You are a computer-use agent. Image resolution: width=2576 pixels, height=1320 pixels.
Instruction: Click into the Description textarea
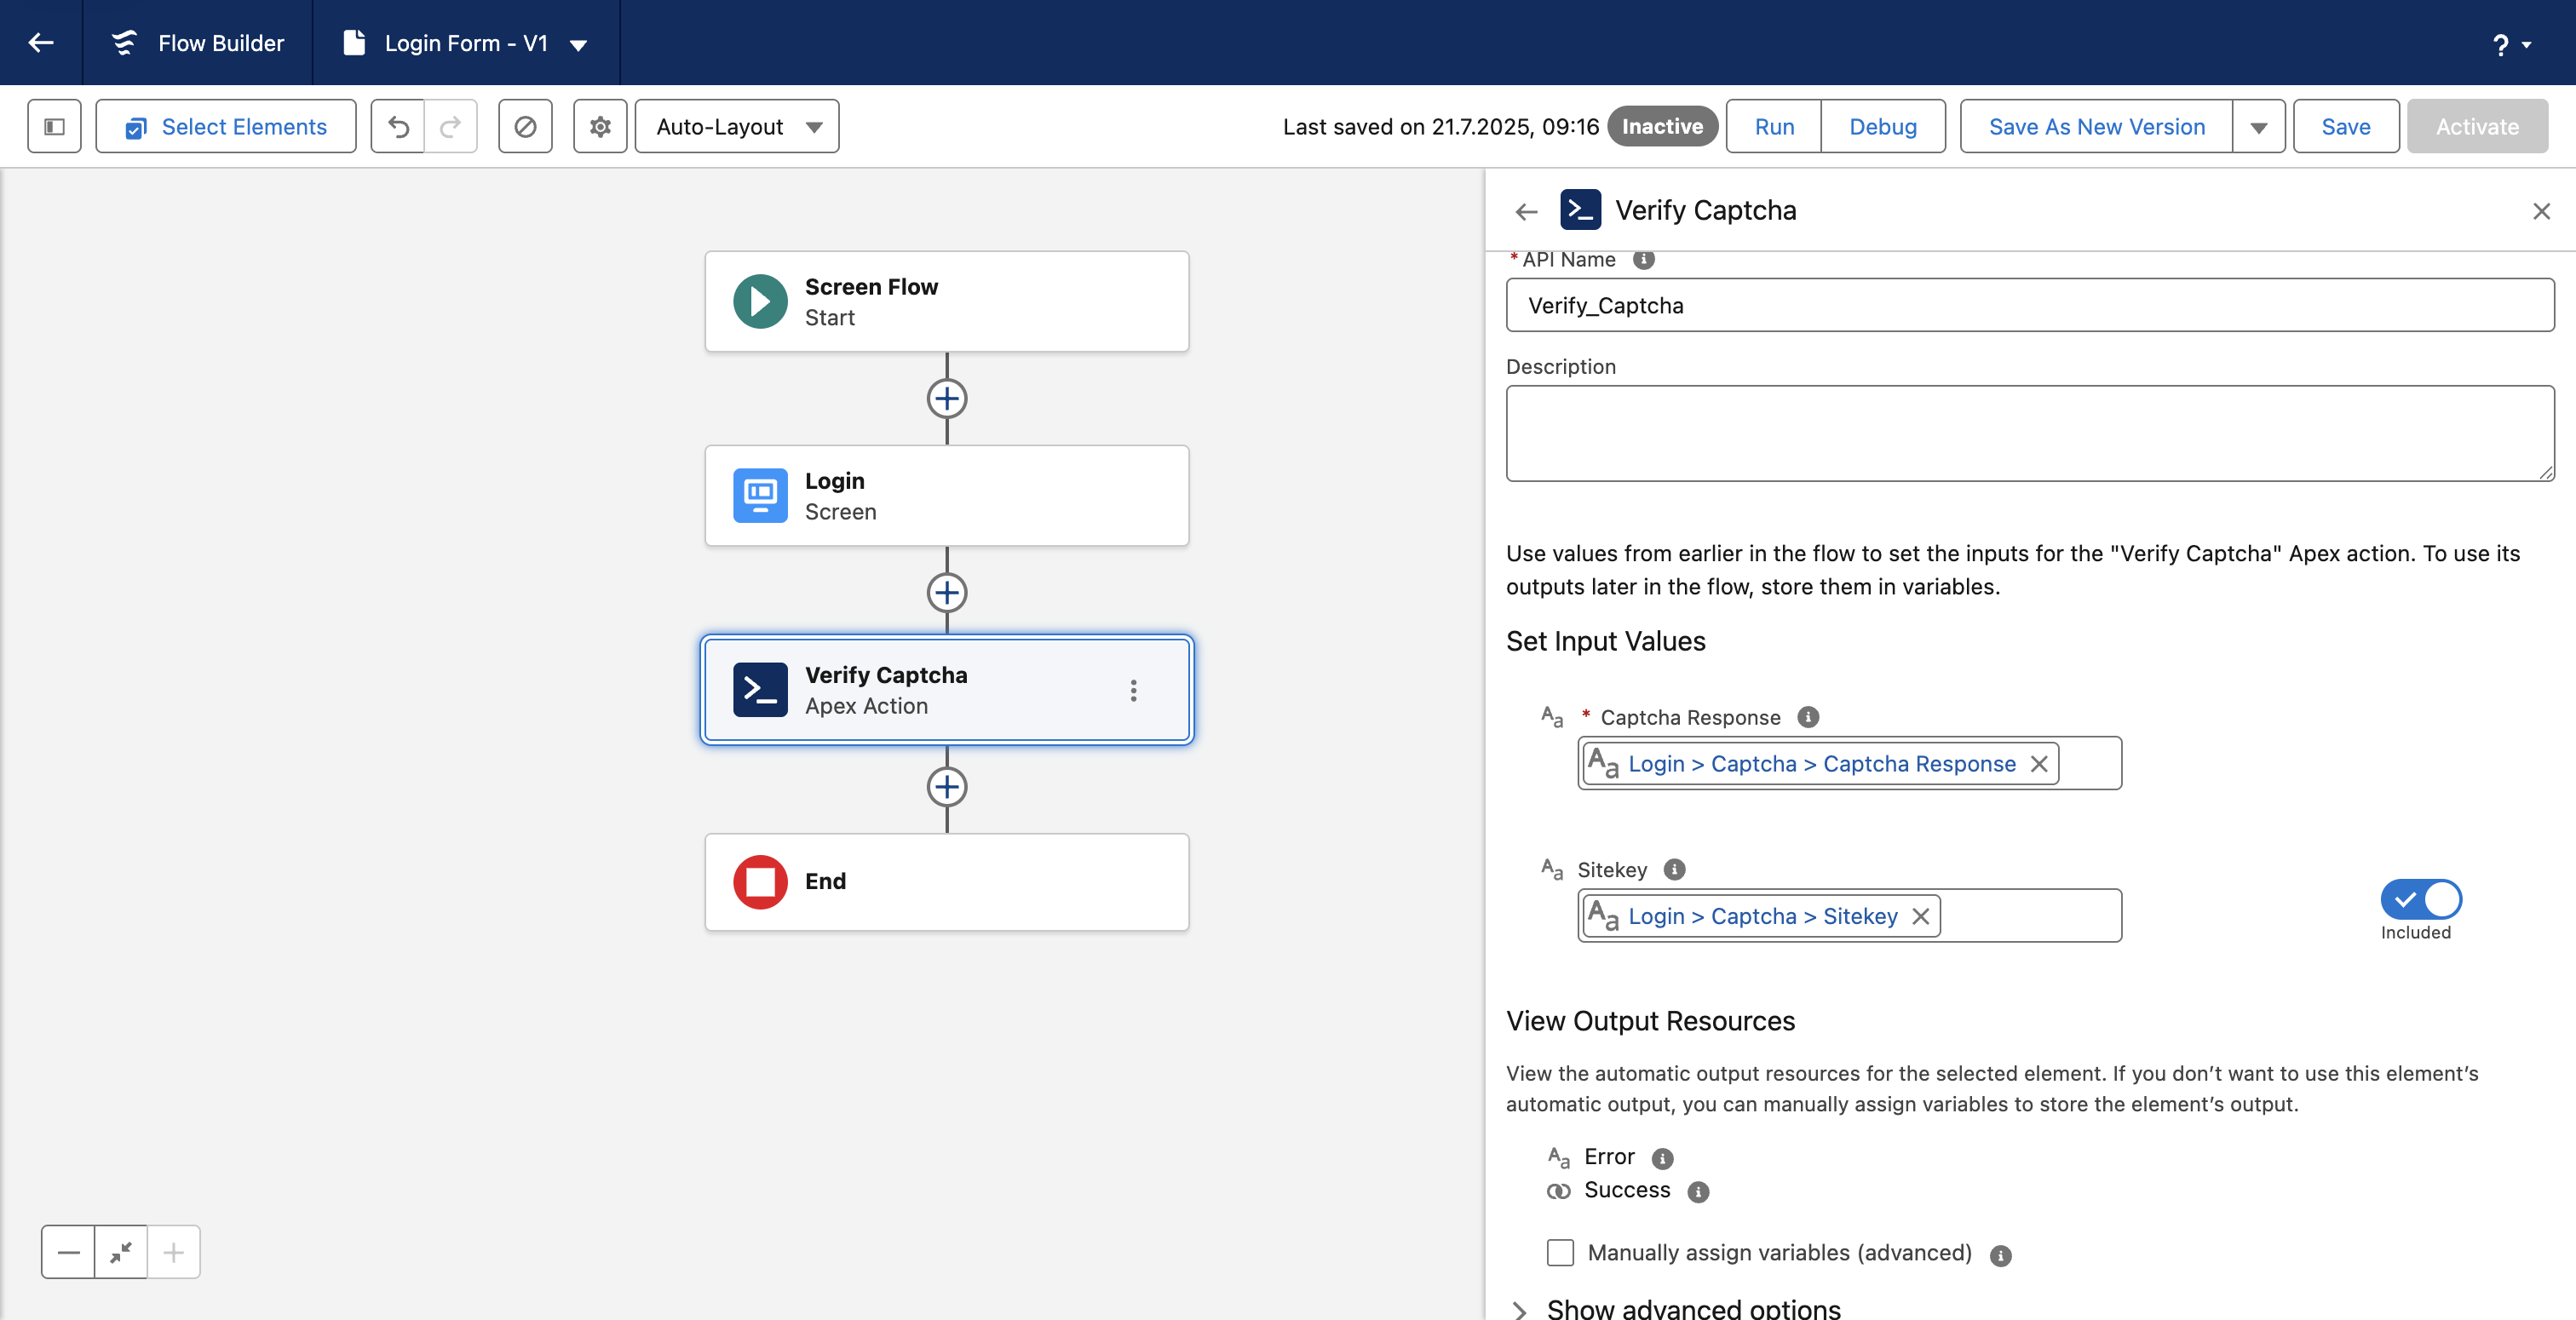point(2030,434)
